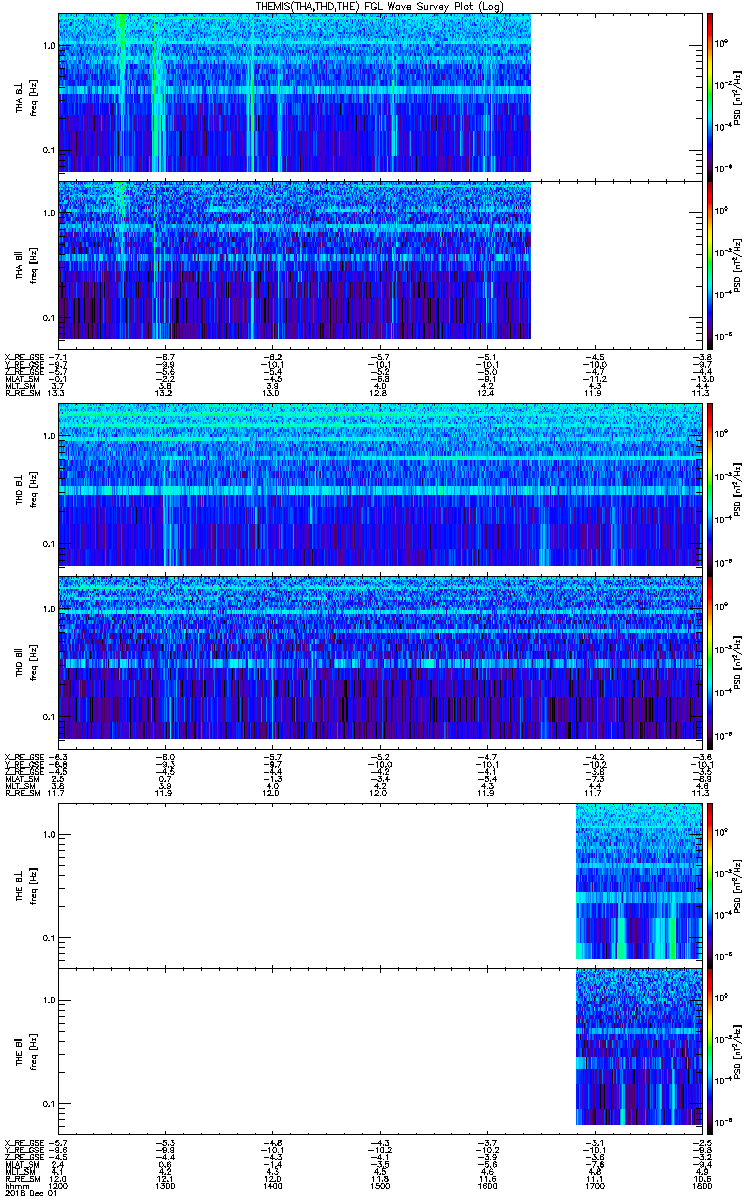
Task: Open the THD B-parallel spectrogram panel
Action: pos(380,656)
